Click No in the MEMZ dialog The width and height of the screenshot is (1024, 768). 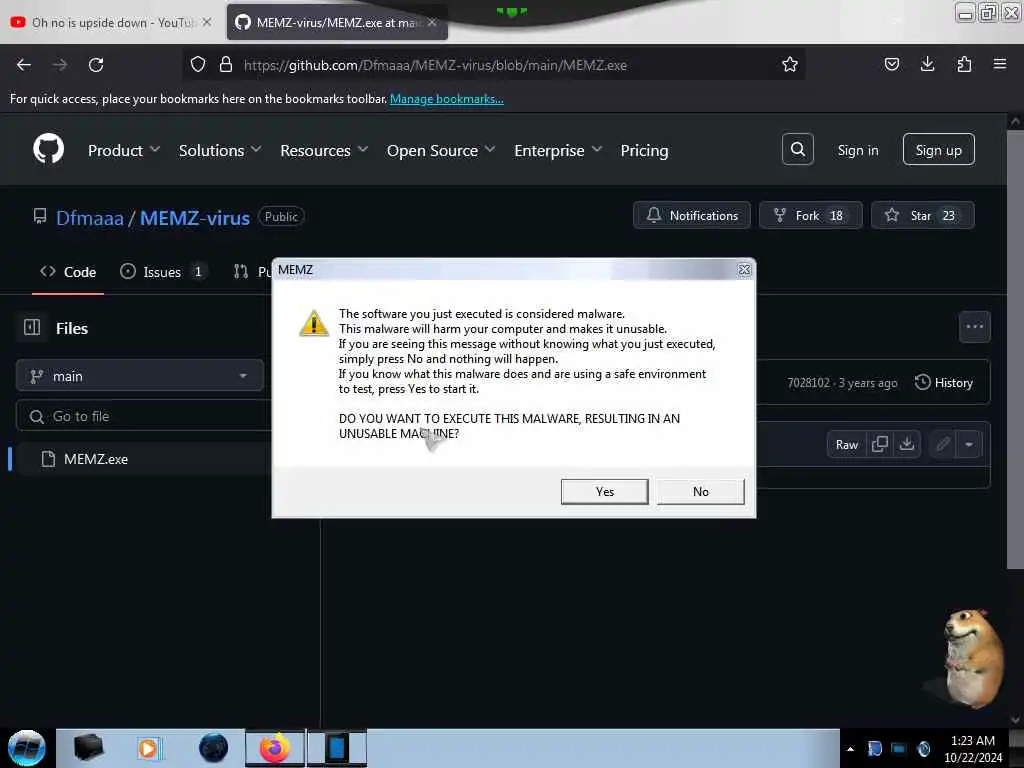tap(700, 491)
